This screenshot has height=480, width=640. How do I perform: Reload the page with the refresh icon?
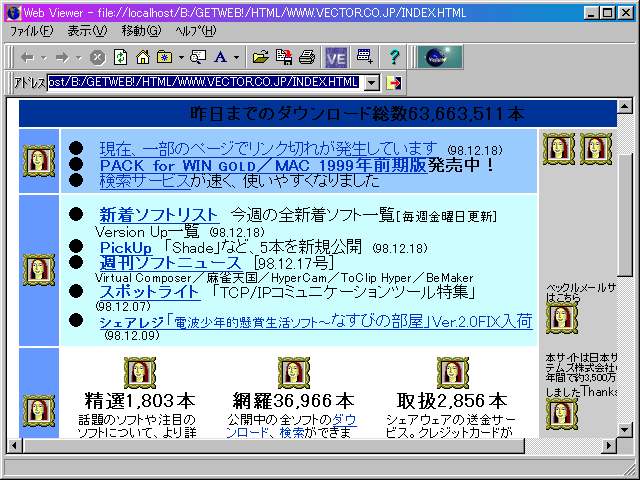click(120, 57)
